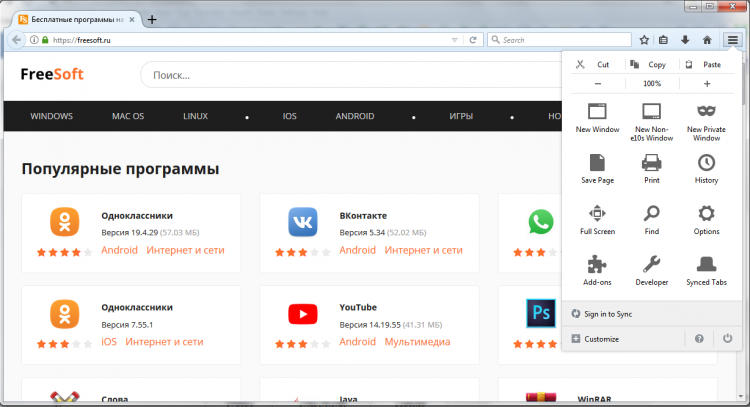The width and height of the screenshot is (750, 407).
Task: Open Firefox Options gear
Action: pos(706,213)
